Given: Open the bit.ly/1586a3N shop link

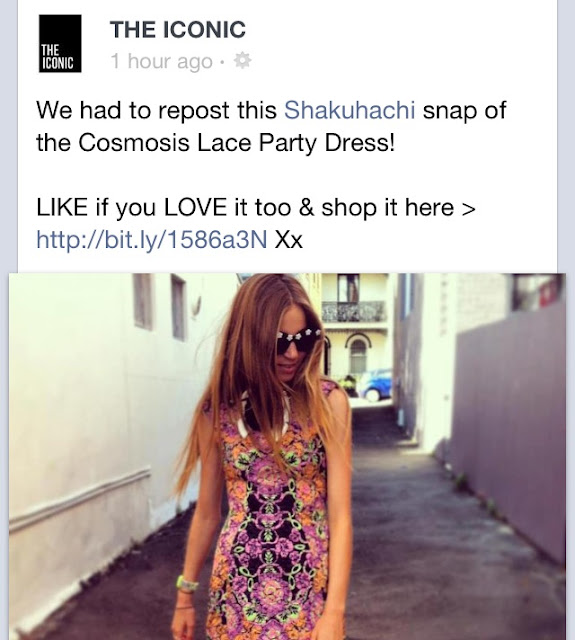Looking at the screenshot, I should coord(152,239).
